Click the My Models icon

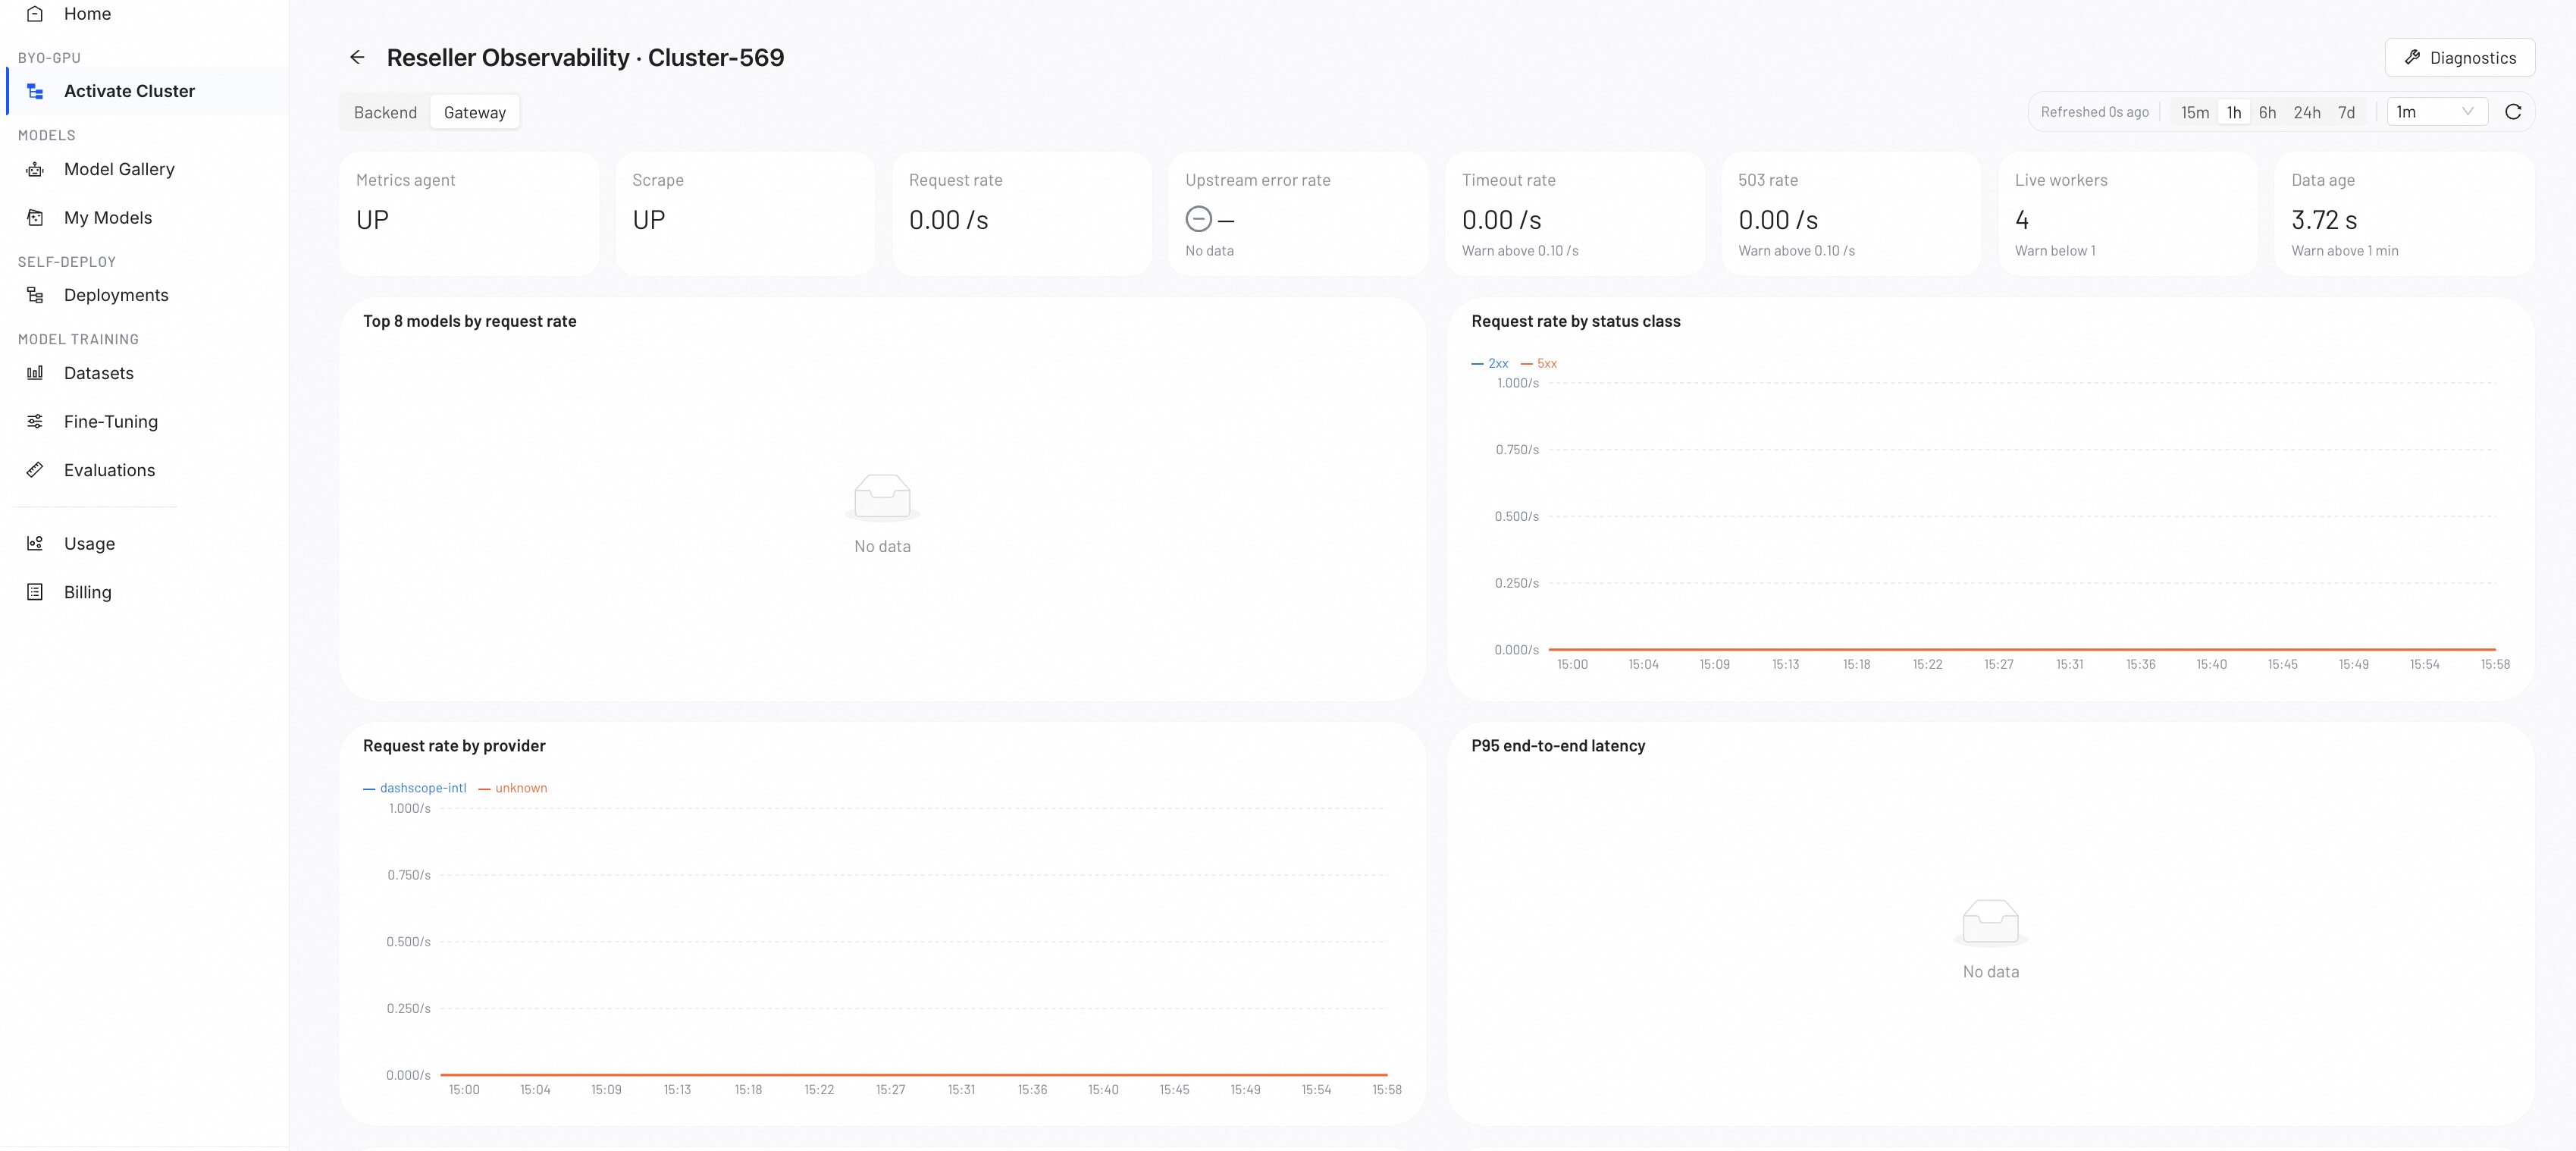tap(35, 218)
